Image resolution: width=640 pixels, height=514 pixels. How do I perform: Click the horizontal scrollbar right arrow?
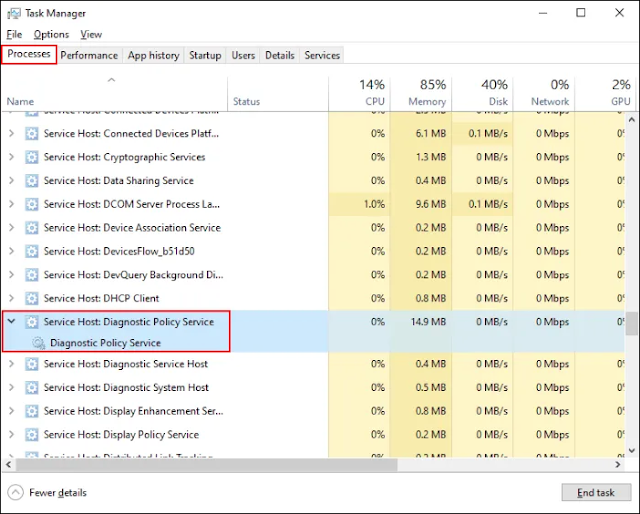(x=618, y=465)
